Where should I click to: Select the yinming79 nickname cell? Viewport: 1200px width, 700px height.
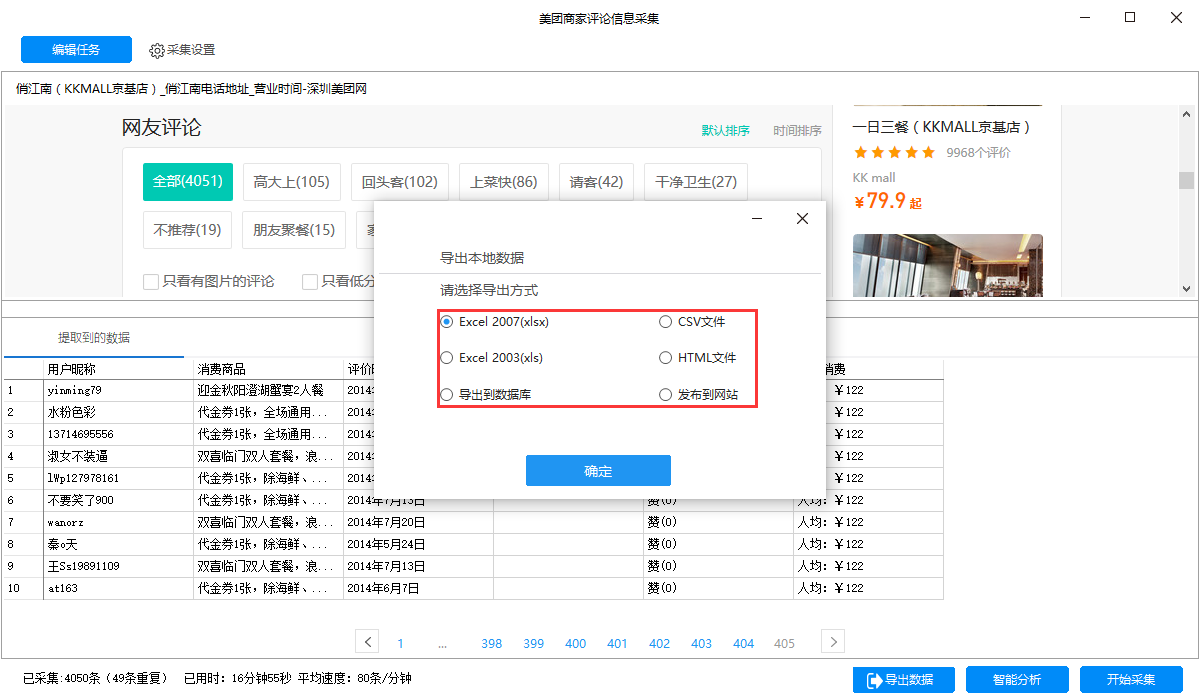119,390
